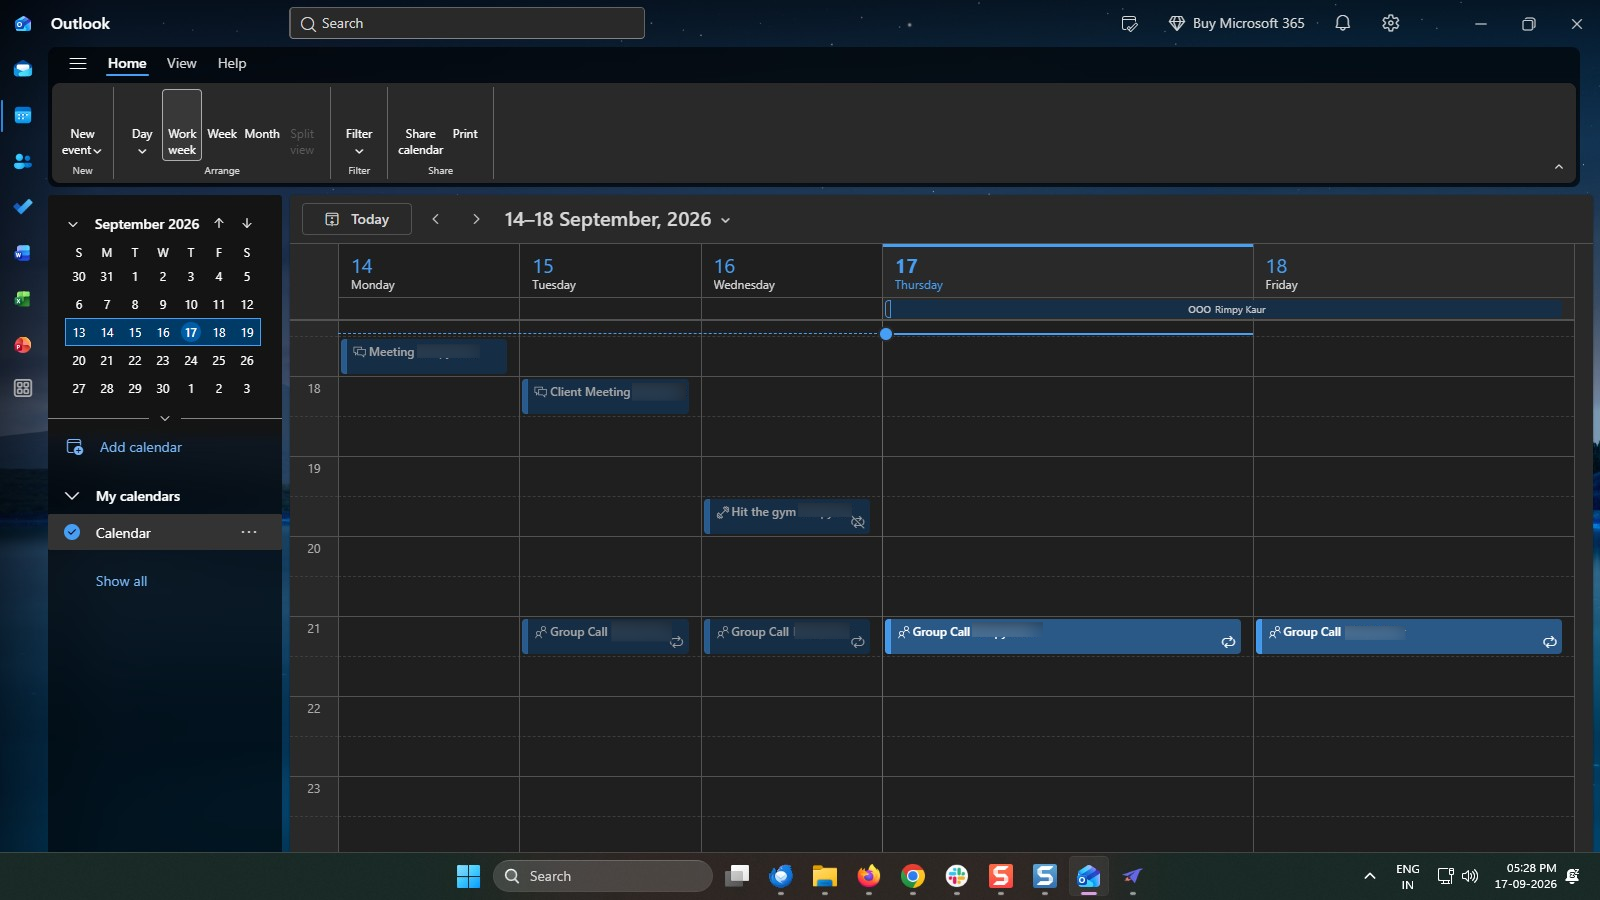Open Mail from the left app rail

(x=23, y=69)
